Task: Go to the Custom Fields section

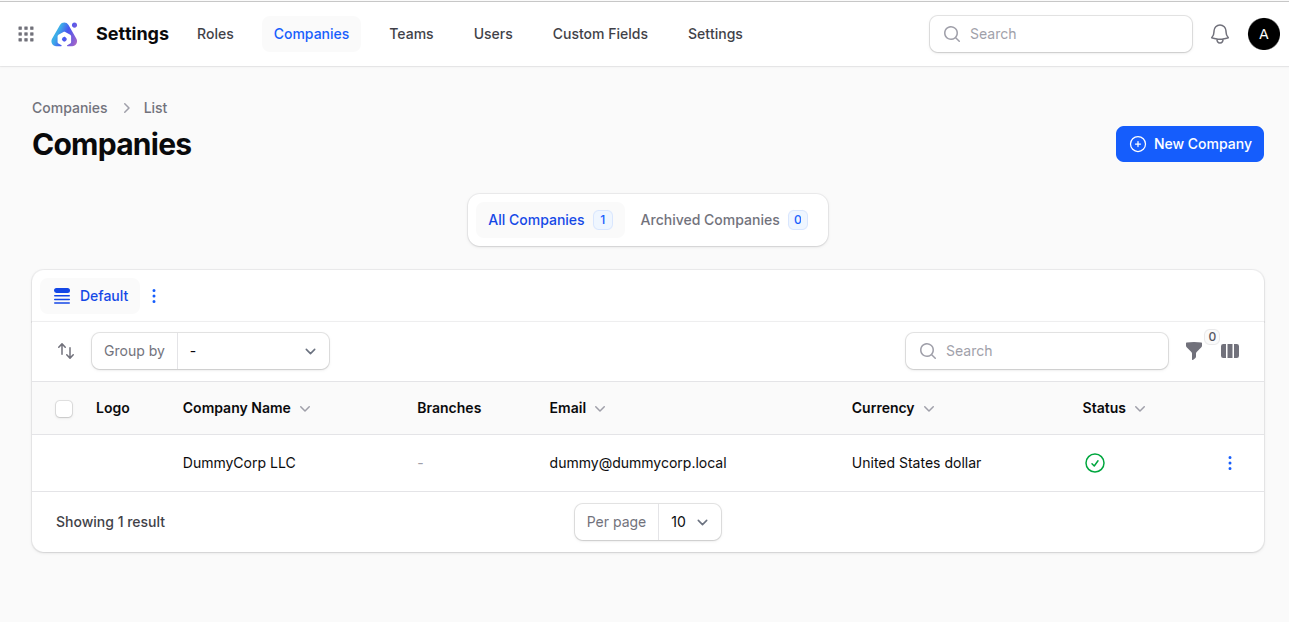Action: (600, 34)
